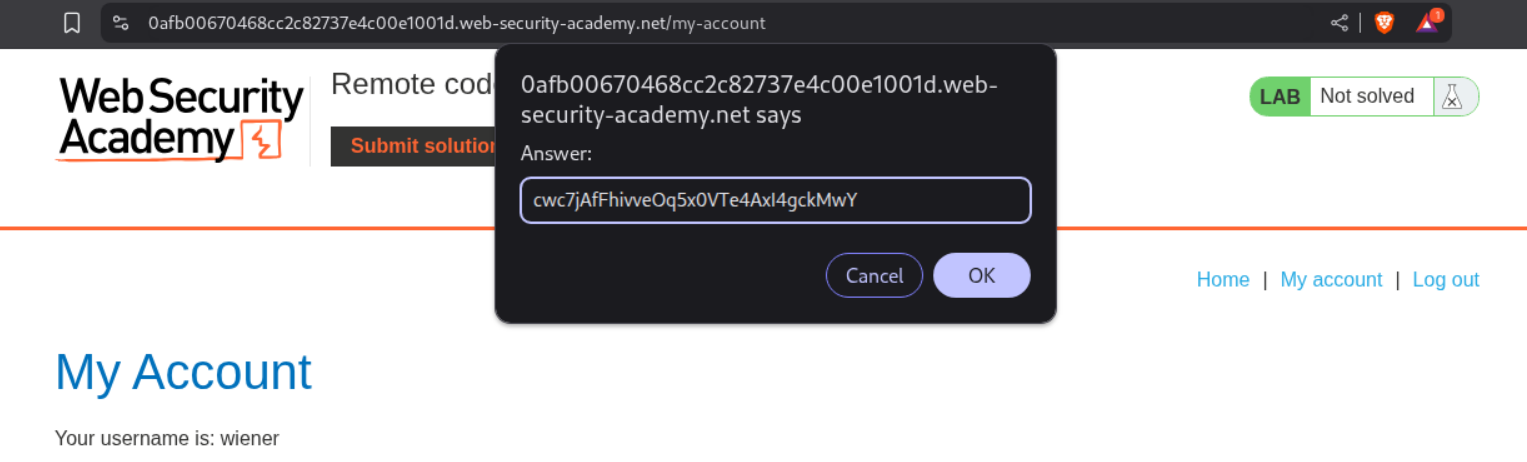Click the flask icon in lab status
The image size is (1527, 462).
[1453, 97]
